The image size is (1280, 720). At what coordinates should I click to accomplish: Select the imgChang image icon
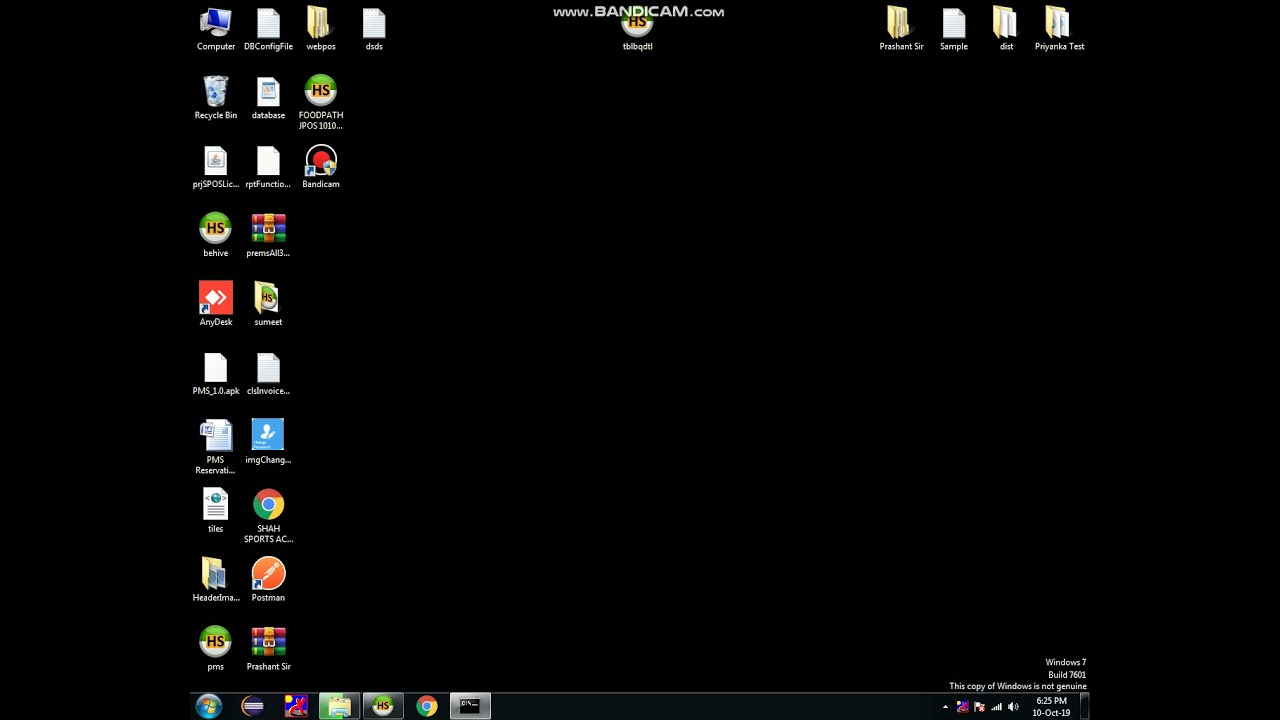pos(268,443)
